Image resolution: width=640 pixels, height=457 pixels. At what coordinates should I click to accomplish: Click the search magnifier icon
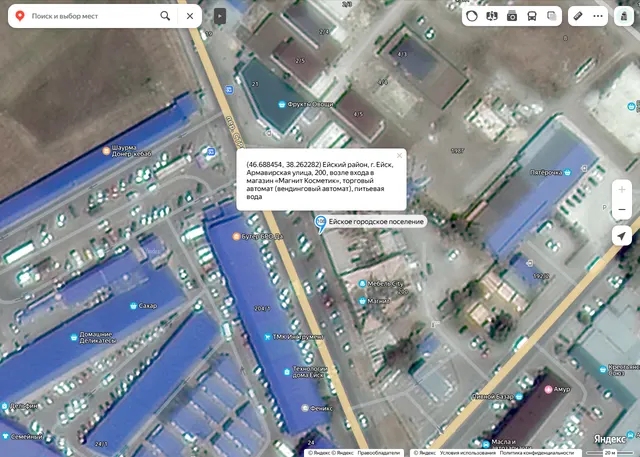(x=165, y=16)
